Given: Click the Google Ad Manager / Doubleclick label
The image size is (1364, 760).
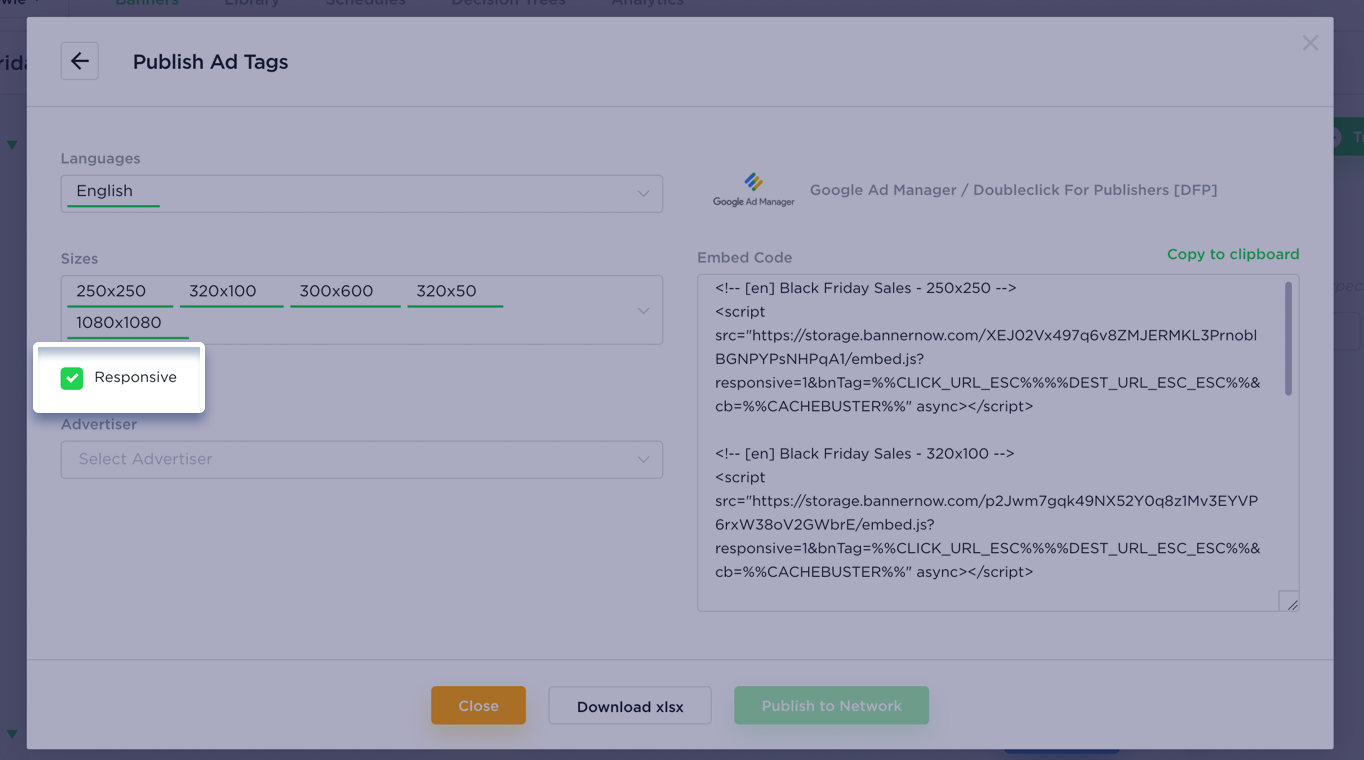Looking at the screenshot, I should click(1013, 190).
